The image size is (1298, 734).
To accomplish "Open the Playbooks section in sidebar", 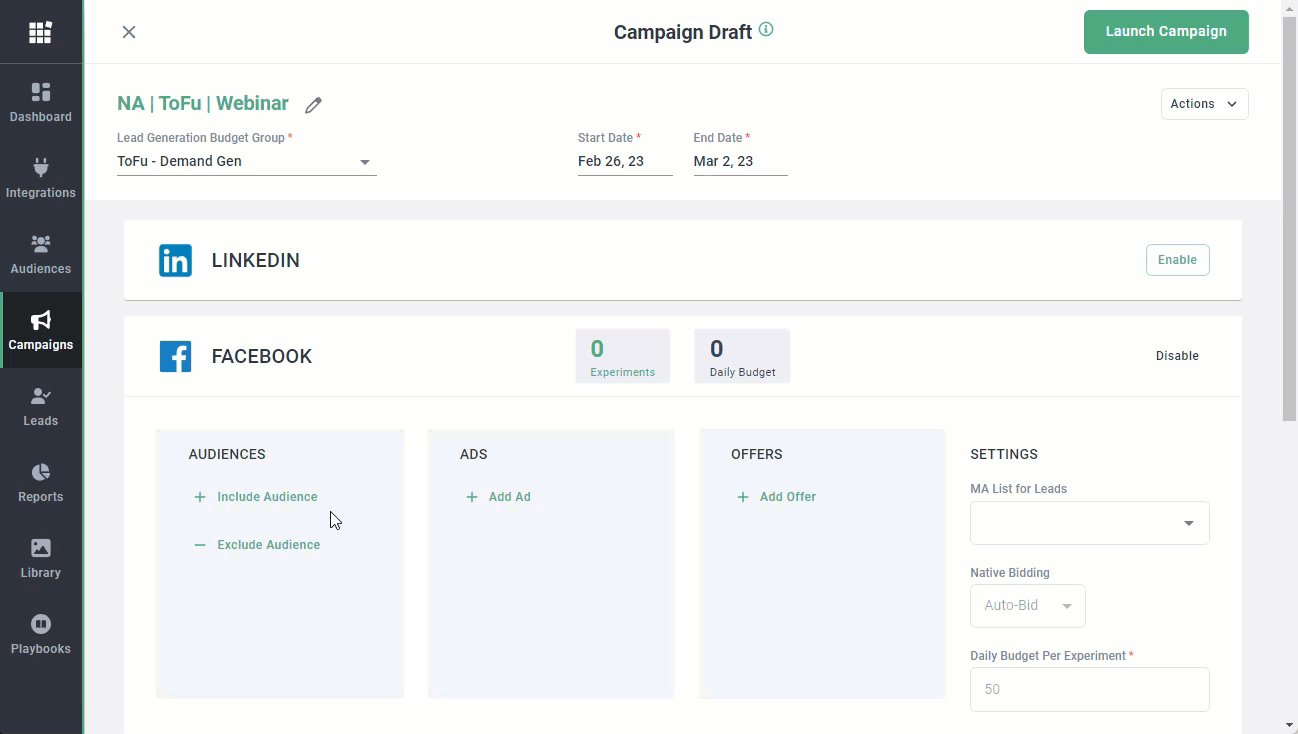I will coord(41,636).
